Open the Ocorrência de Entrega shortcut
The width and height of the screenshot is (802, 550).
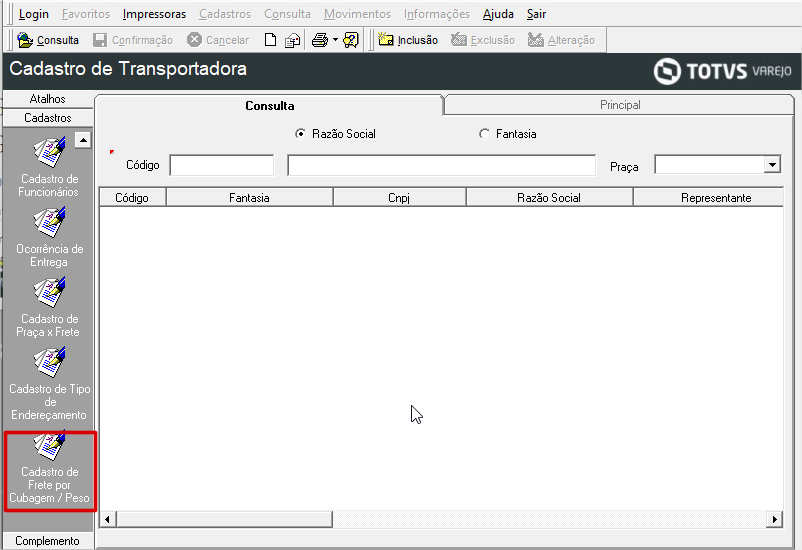(49, 237)
